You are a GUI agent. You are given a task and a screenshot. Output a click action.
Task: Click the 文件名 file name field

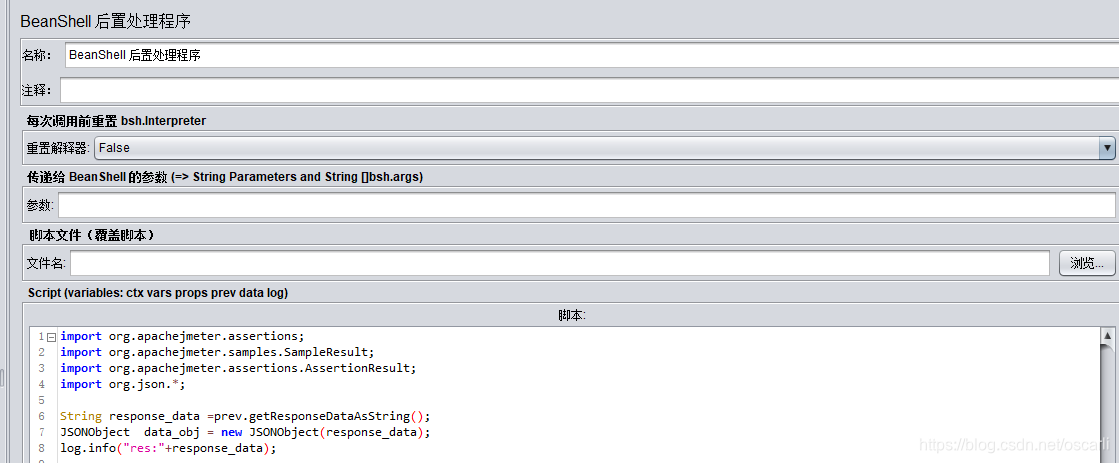click(560, 263)
